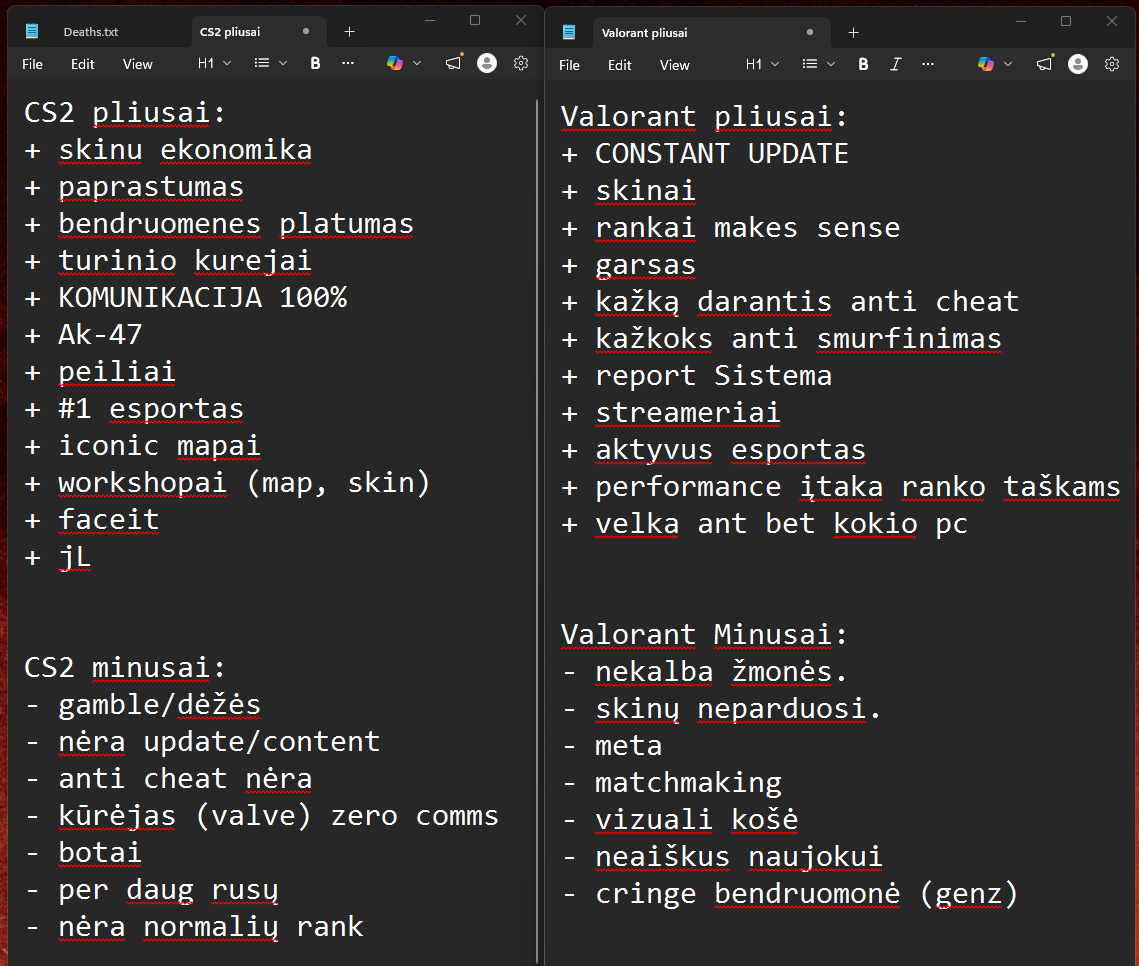
Task: Open File menu in left Notepad window
Action: point(33,64)
